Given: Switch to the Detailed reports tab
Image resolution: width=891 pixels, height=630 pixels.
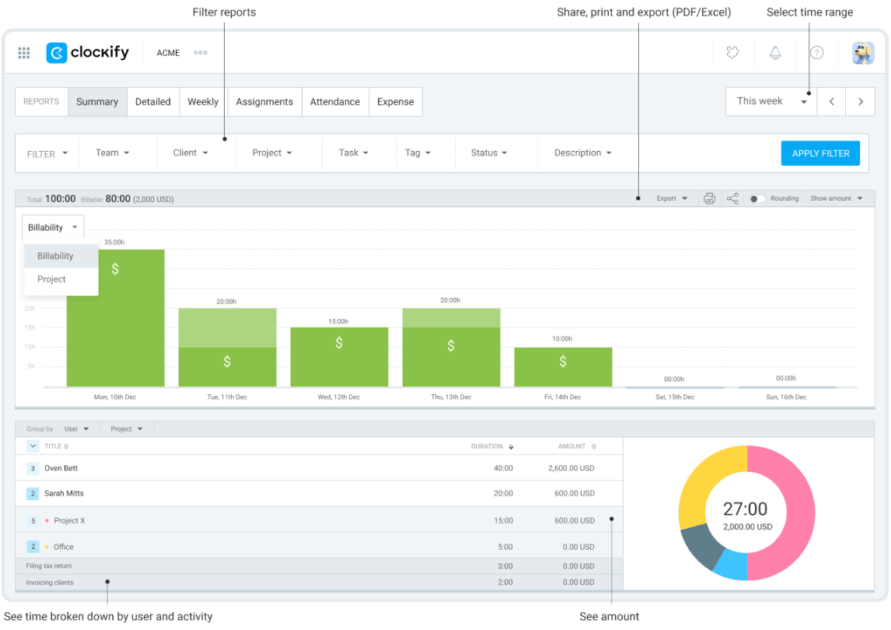Looking at the screenshot, I should (153, 101).
